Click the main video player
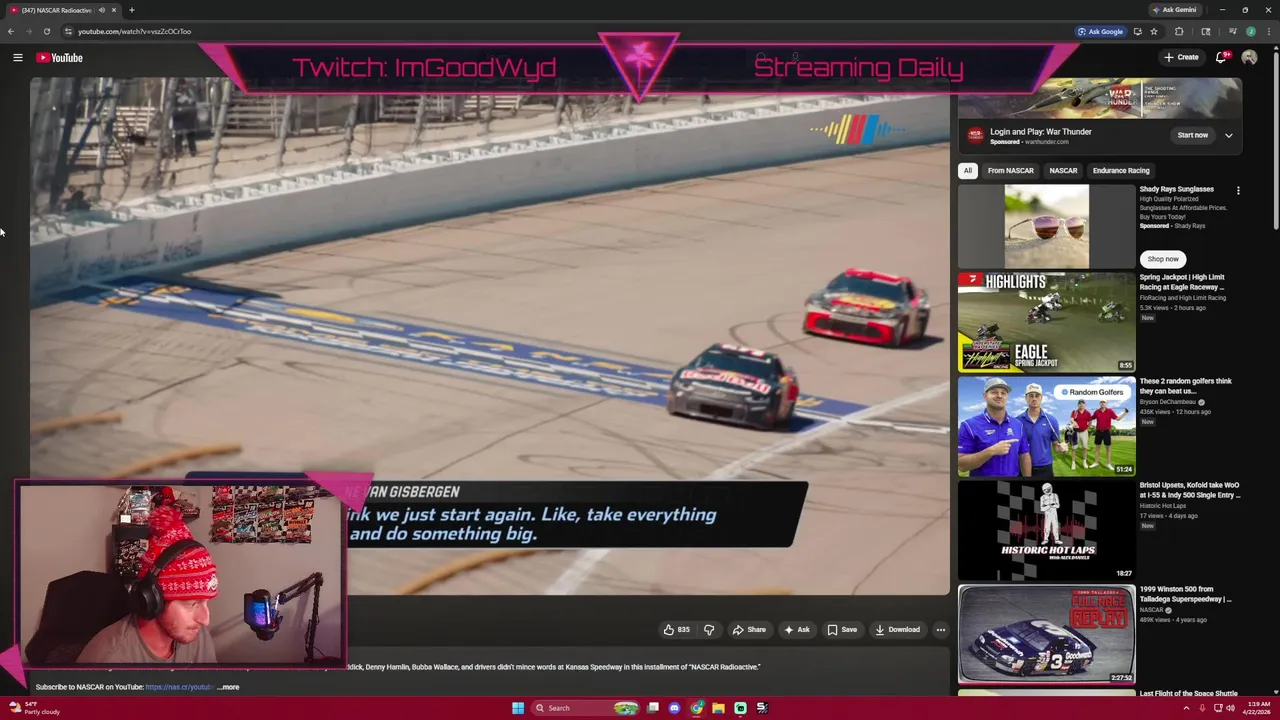This screenshot has height=720, width=1280. tap(490, 335)
